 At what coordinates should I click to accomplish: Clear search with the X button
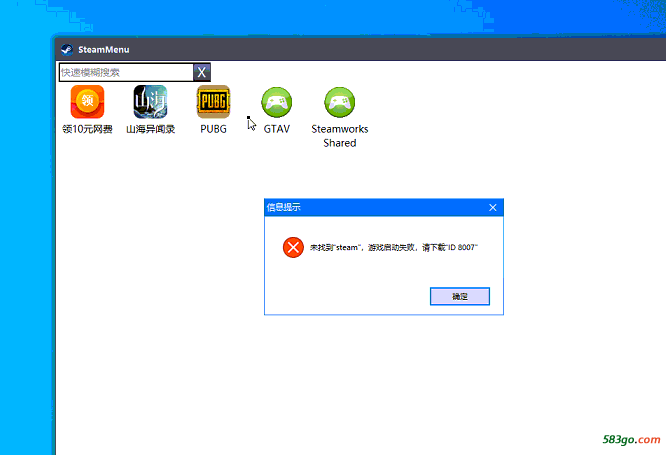202,72
